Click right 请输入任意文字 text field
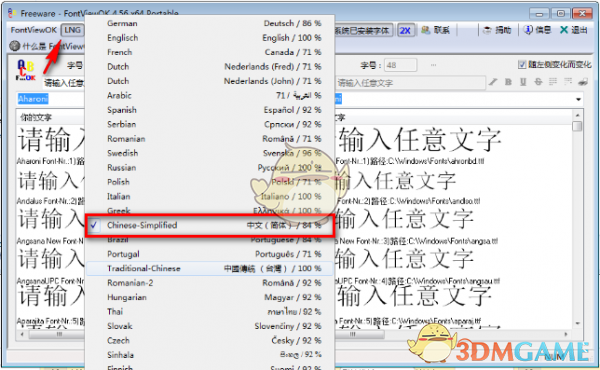600x370 pixels. pos(410,83)
